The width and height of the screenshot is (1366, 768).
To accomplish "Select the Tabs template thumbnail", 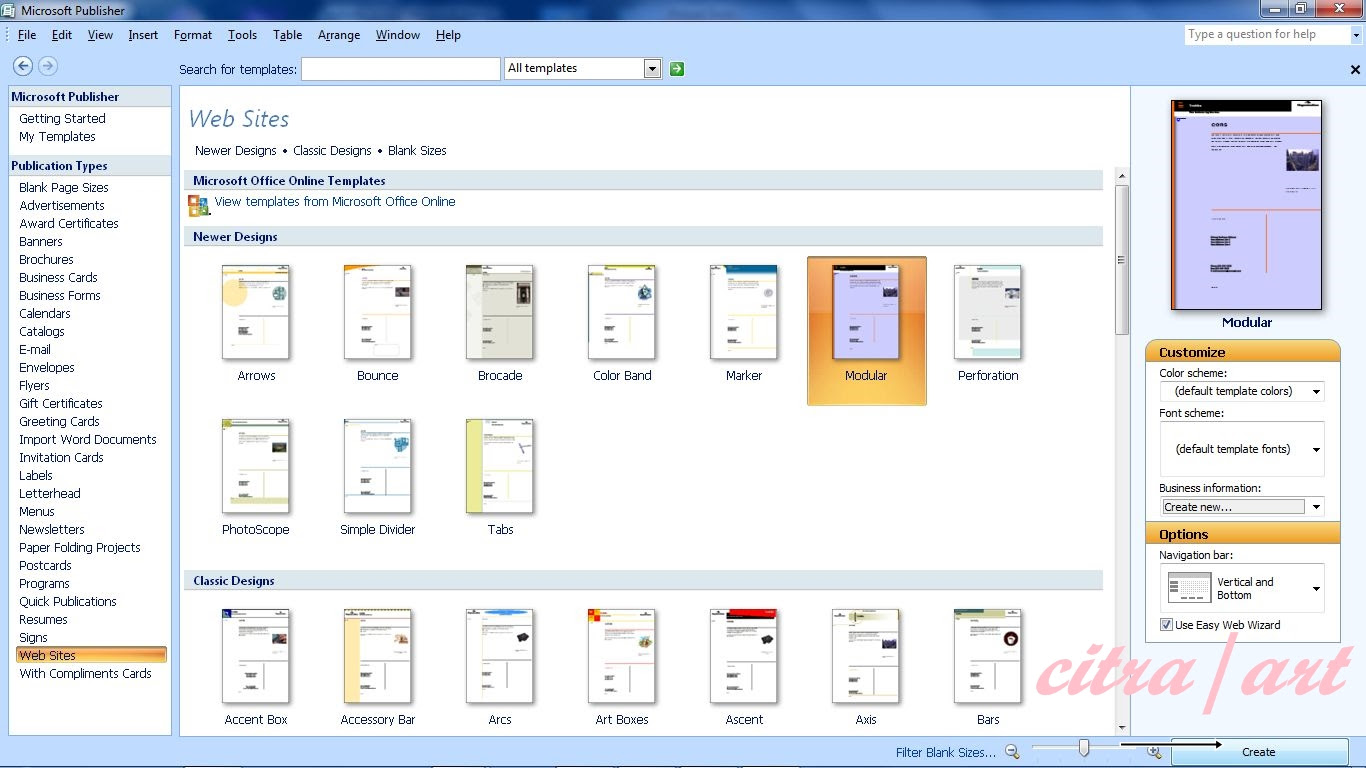I will (x=500, y=466).
